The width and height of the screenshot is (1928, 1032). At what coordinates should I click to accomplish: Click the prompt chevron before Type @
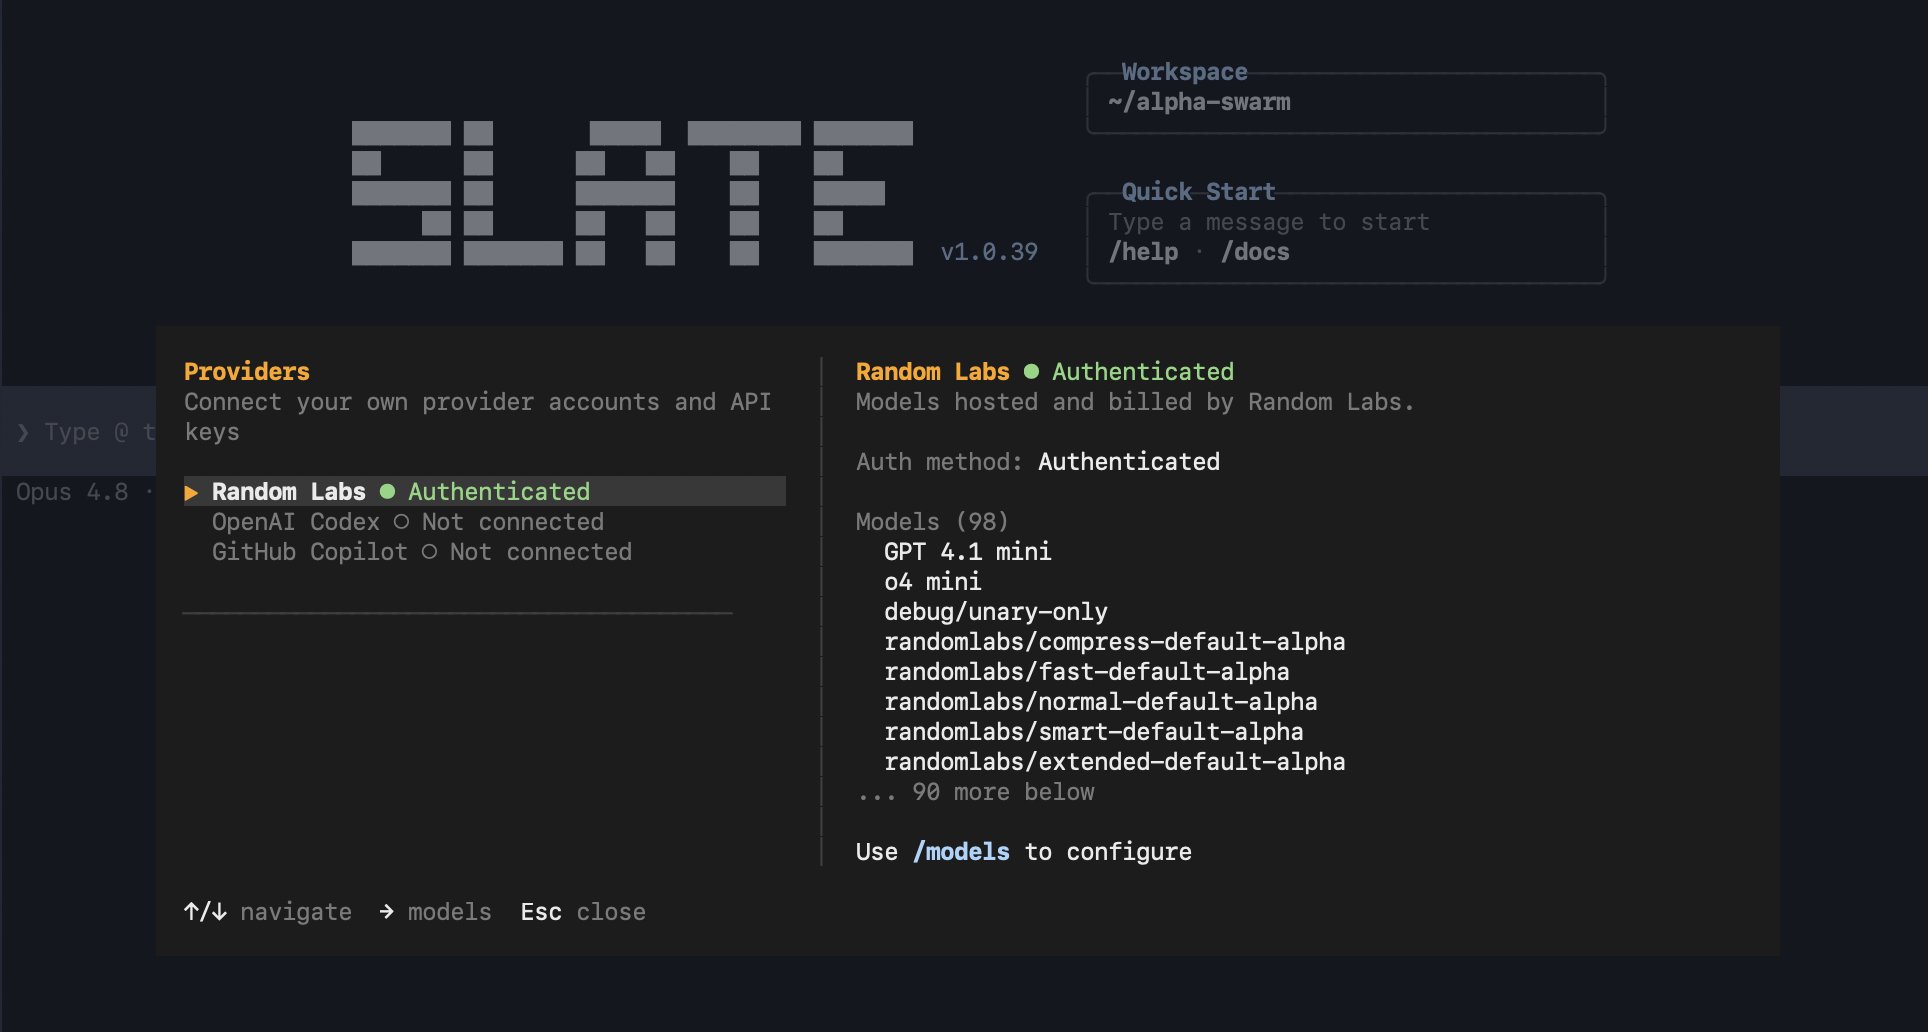pyautogui.click(x=23, y=432)
